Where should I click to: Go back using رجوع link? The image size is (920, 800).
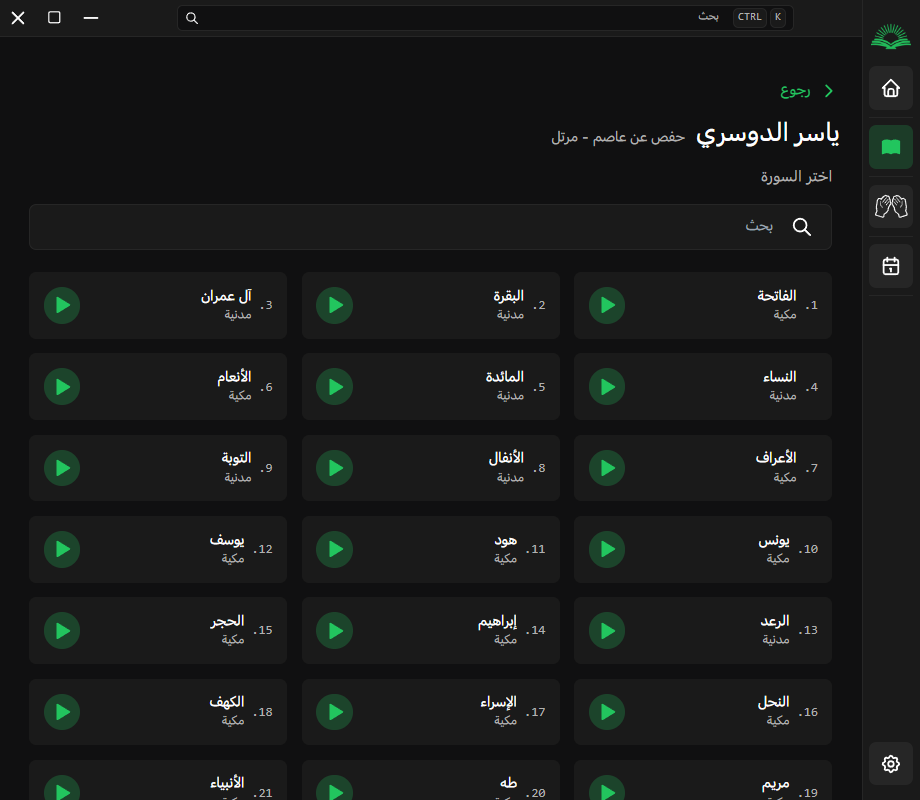795,91
